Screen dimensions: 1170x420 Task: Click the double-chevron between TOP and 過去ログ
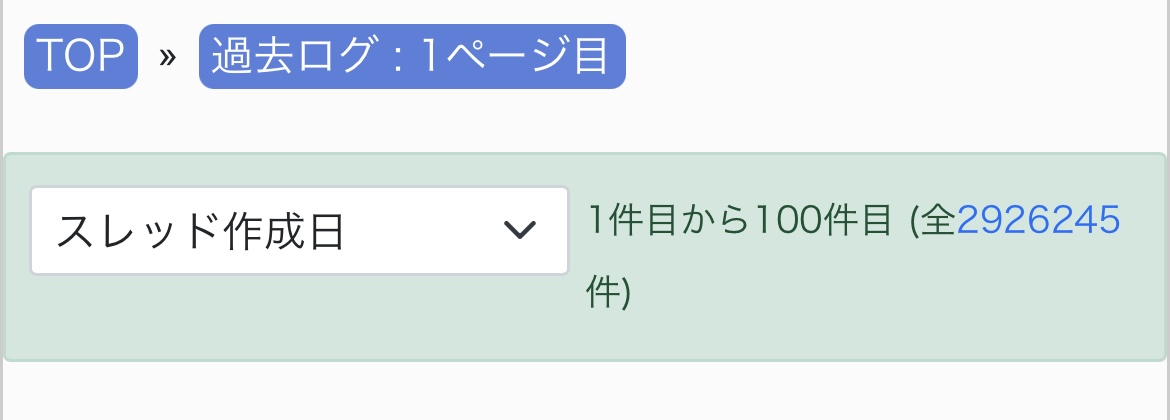(168, 56)
